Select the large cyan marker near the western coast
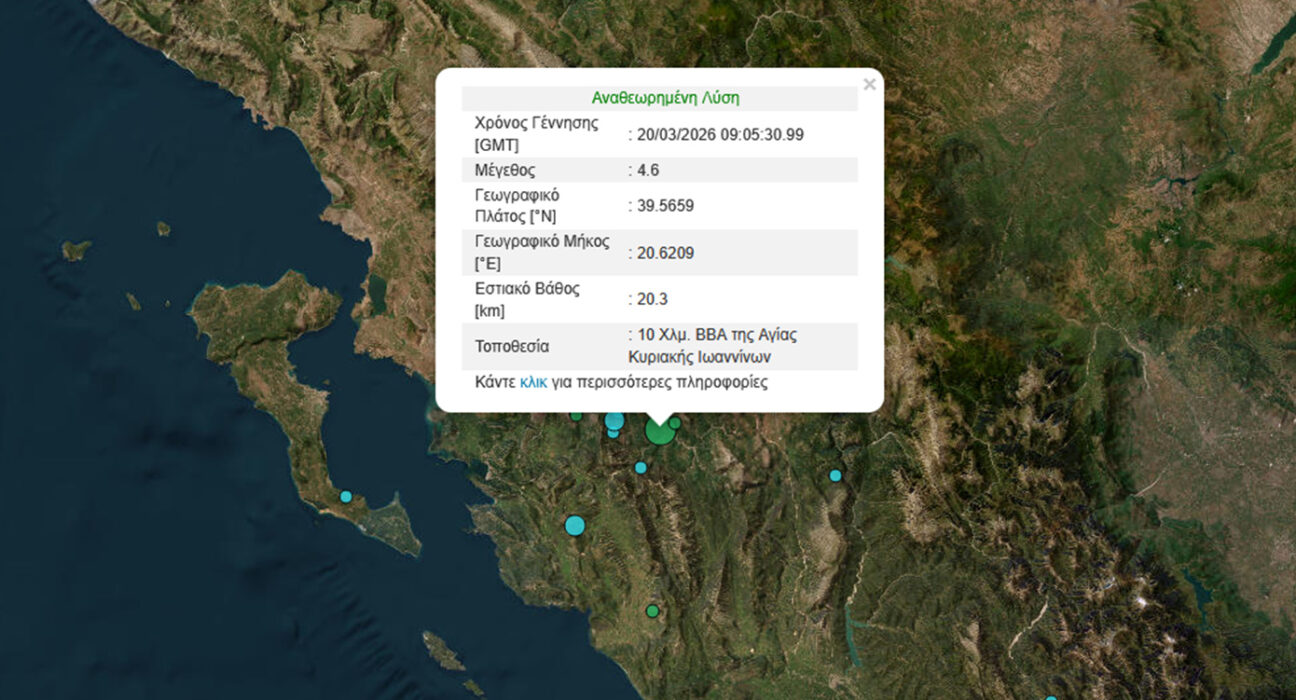 [x=574, y=525]
